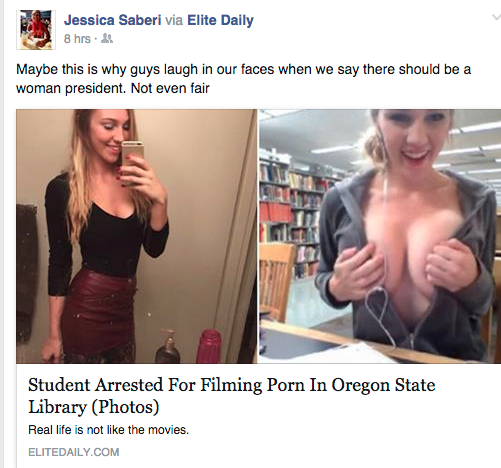The width and height of the screenshot is (501, 468).
Task: Click the poster's profile picture thumbnail
Action: coord(36,30)
